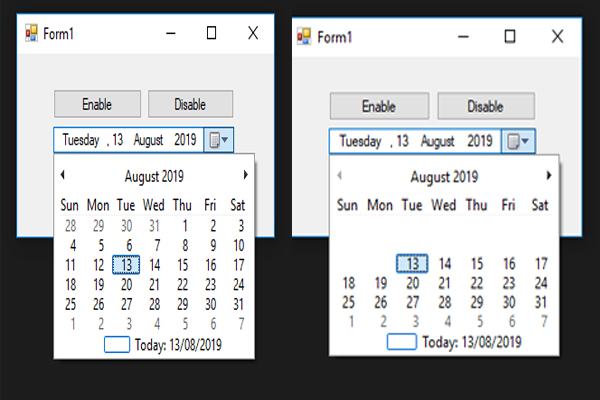Screen dimensions: 600x400
Task: Click August 2019 title in left calendar
Action: (x=154, y=176)
